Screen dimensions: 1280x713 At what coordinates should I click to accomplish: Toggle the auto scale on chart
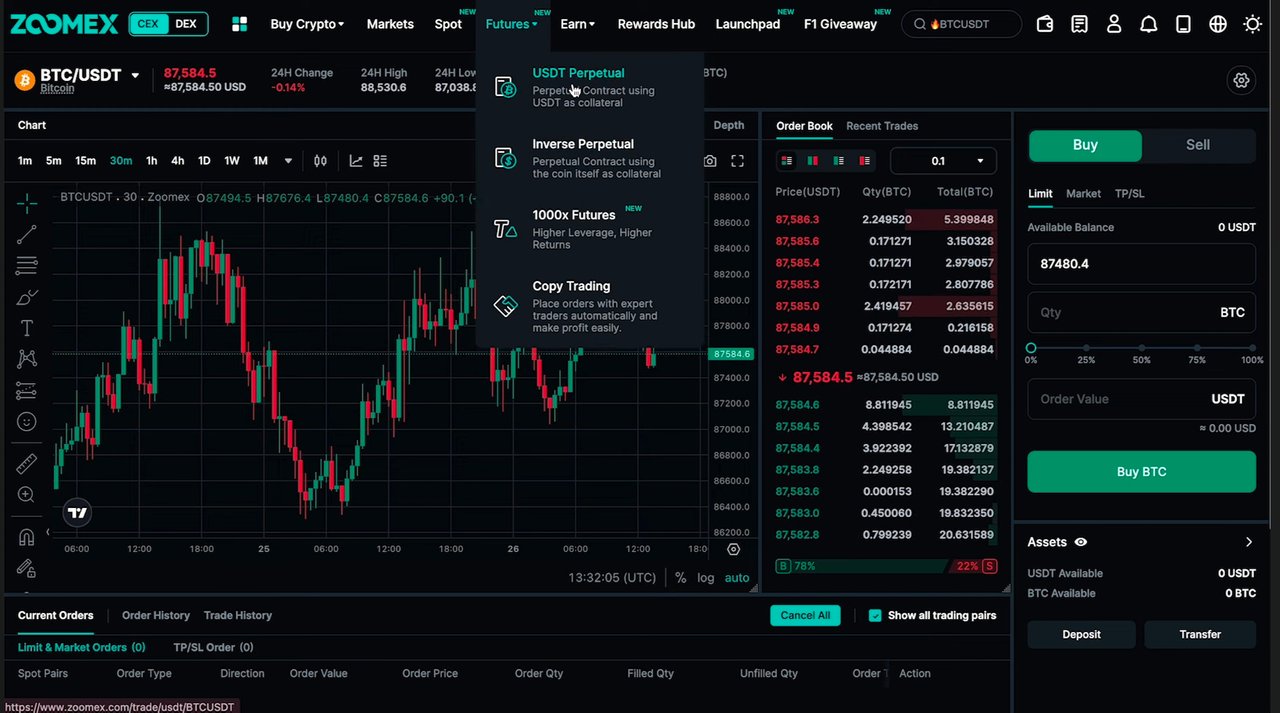click(737, 578)
